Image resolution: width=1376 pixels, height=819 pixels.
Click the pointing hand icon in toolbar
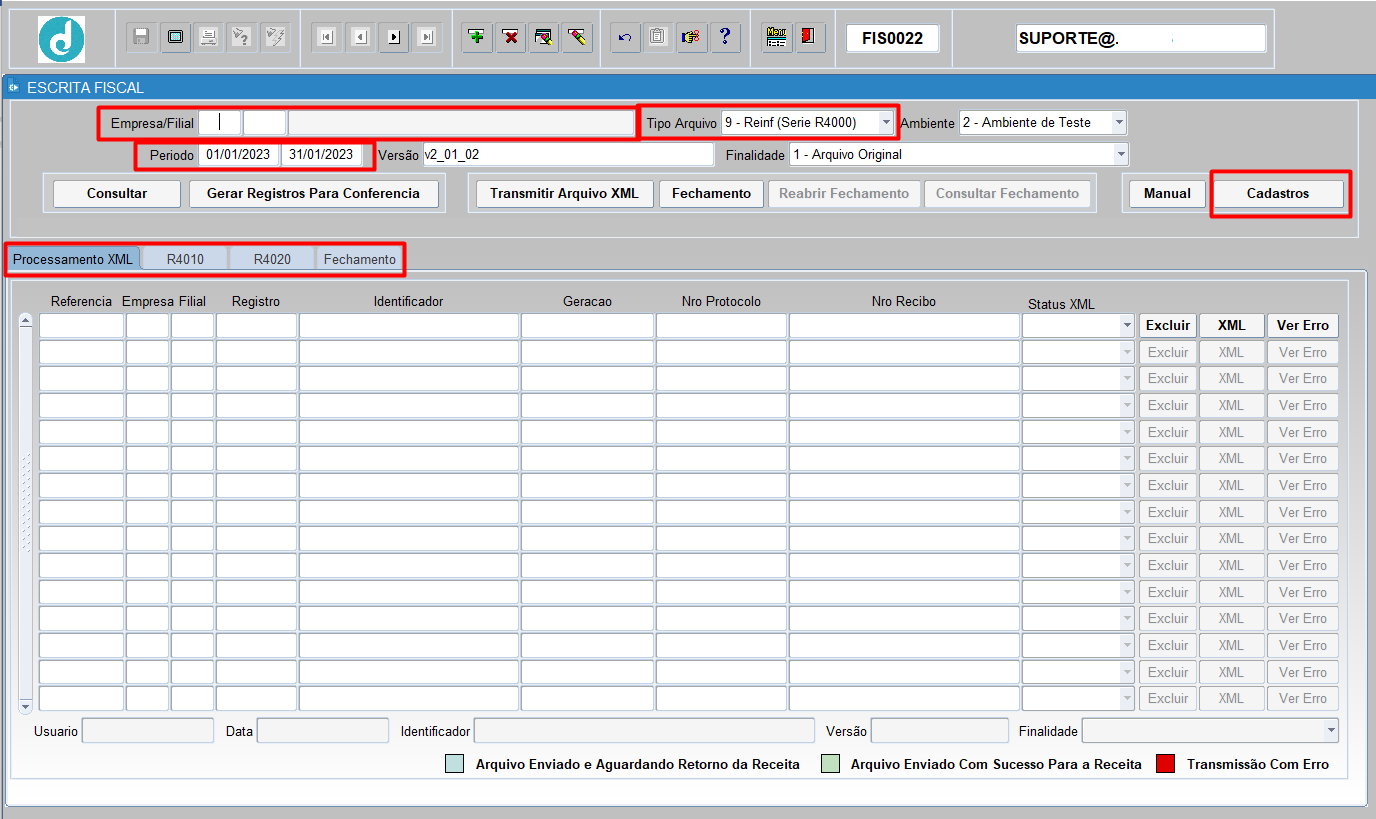click(x=690, y=37)
